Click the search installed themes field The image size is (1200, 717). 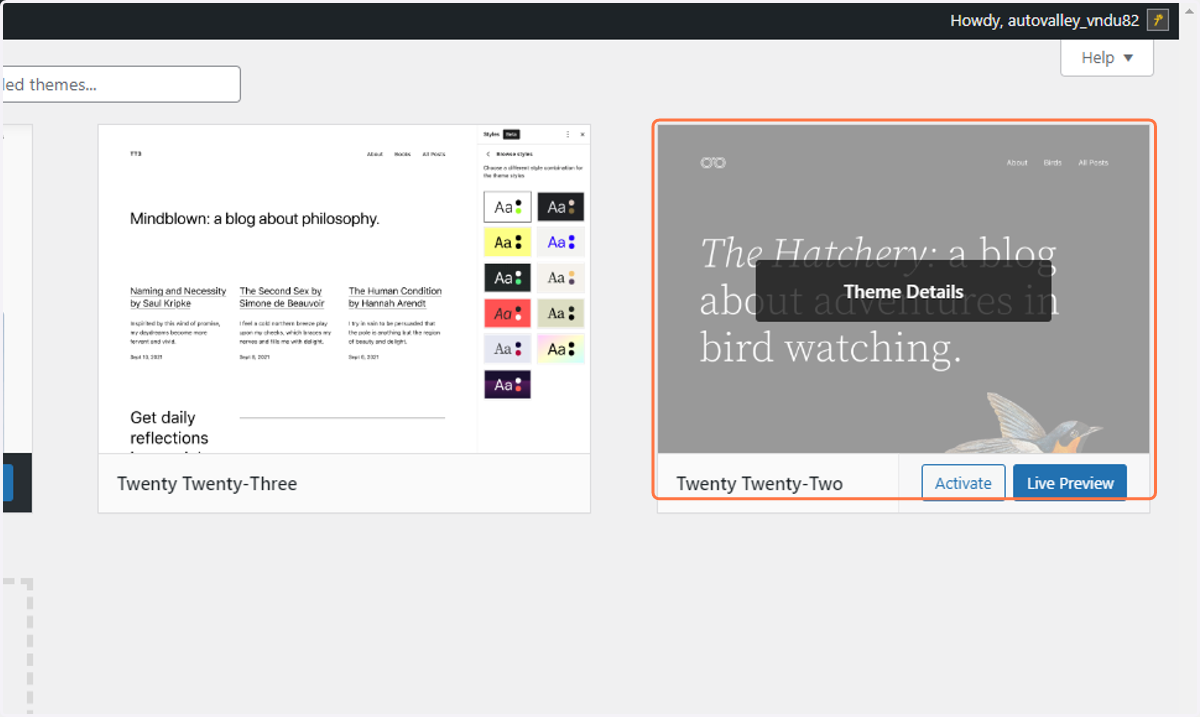point(120,84)
